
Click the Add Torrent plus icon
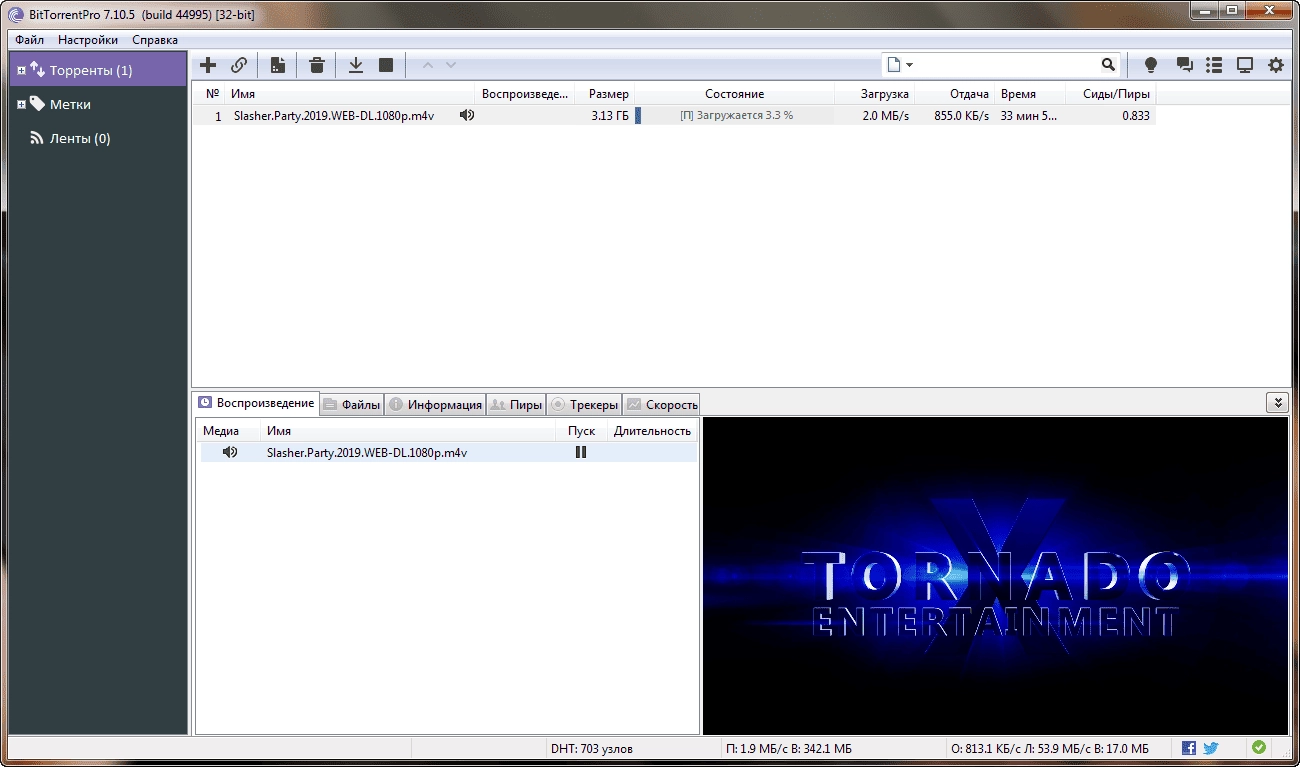(208, 65)
